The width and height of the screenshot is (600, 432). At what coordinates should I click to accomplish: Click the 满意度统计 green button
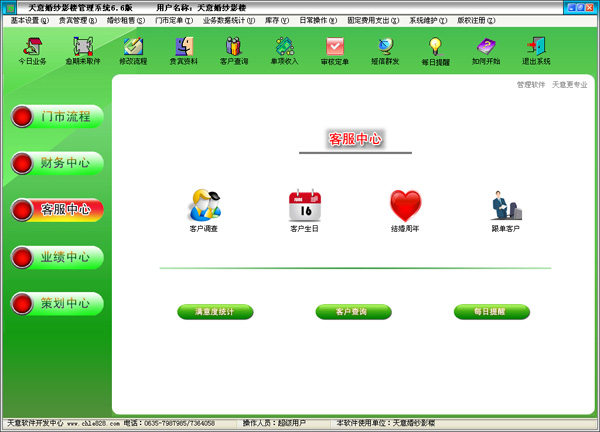point(215,312)
